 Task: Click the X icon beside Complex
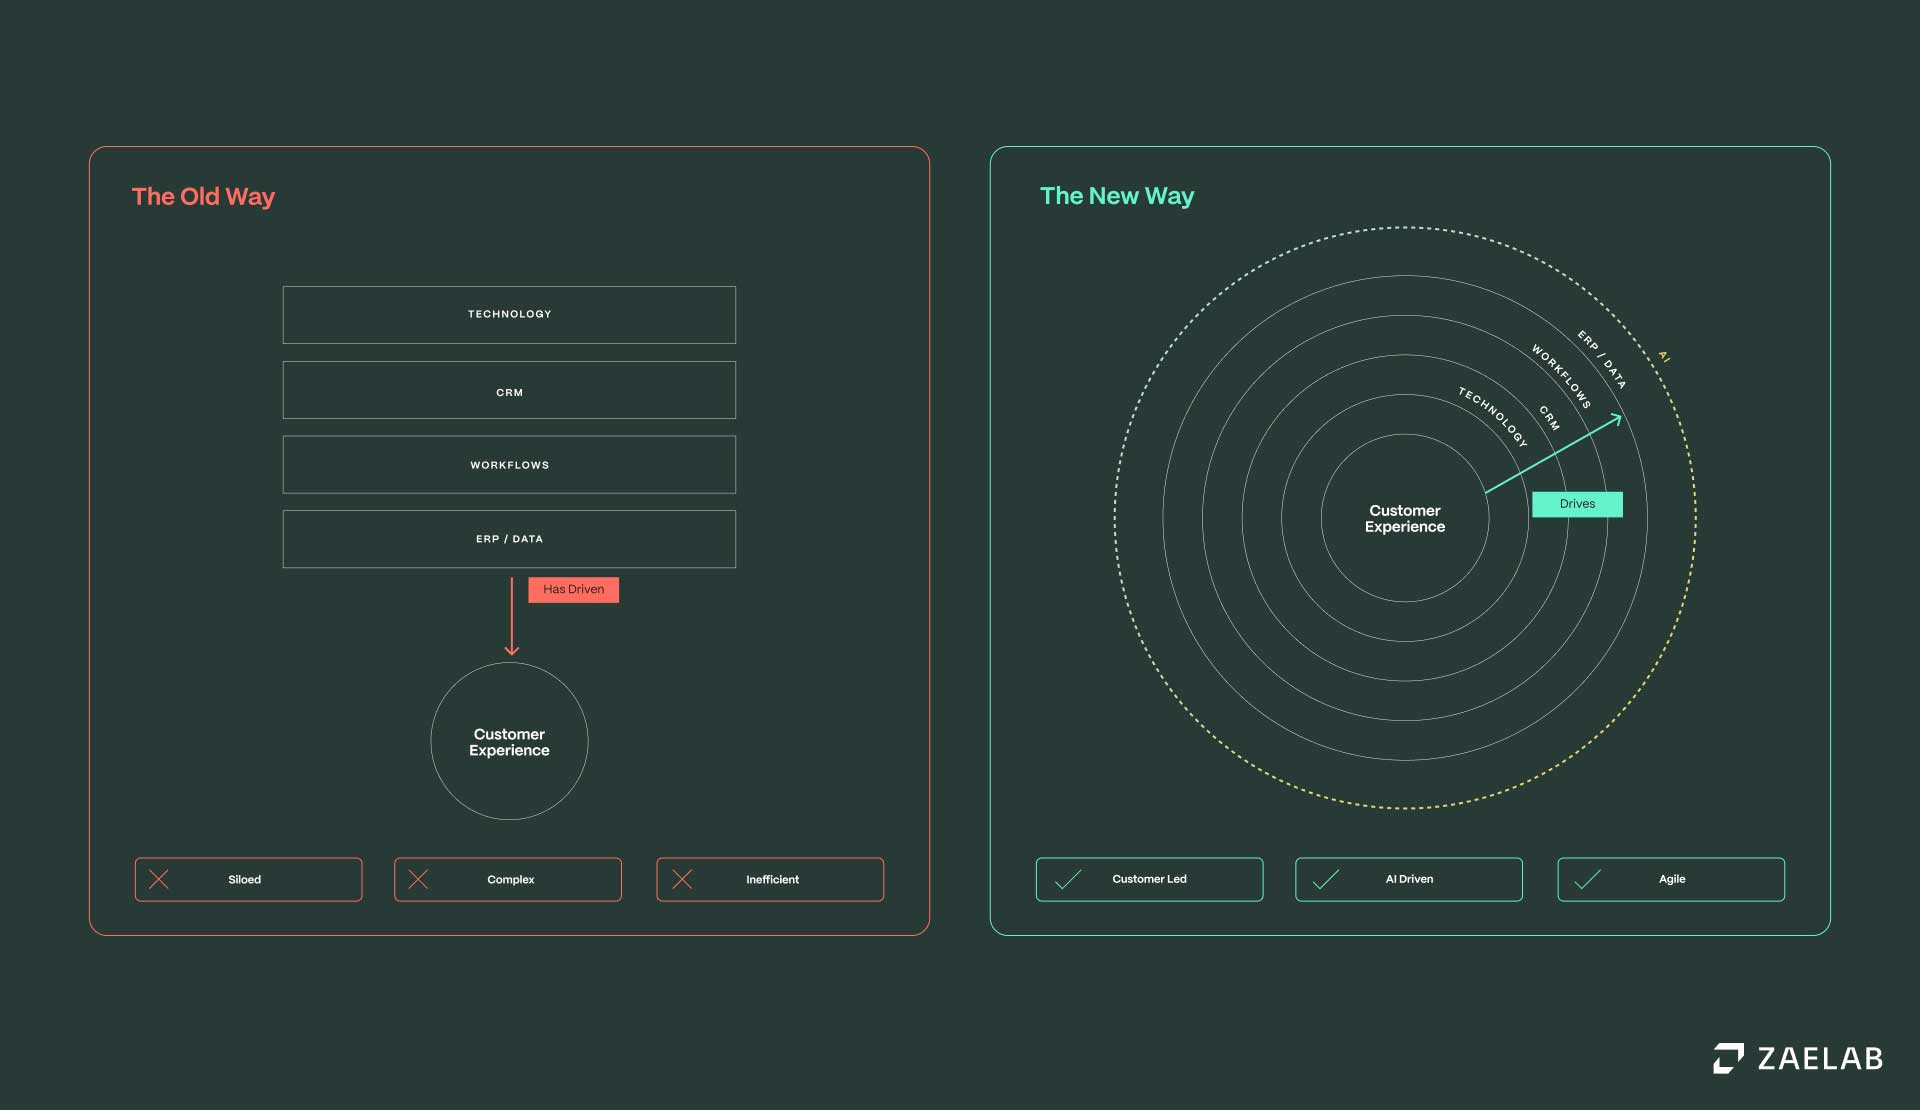point(418,880)
